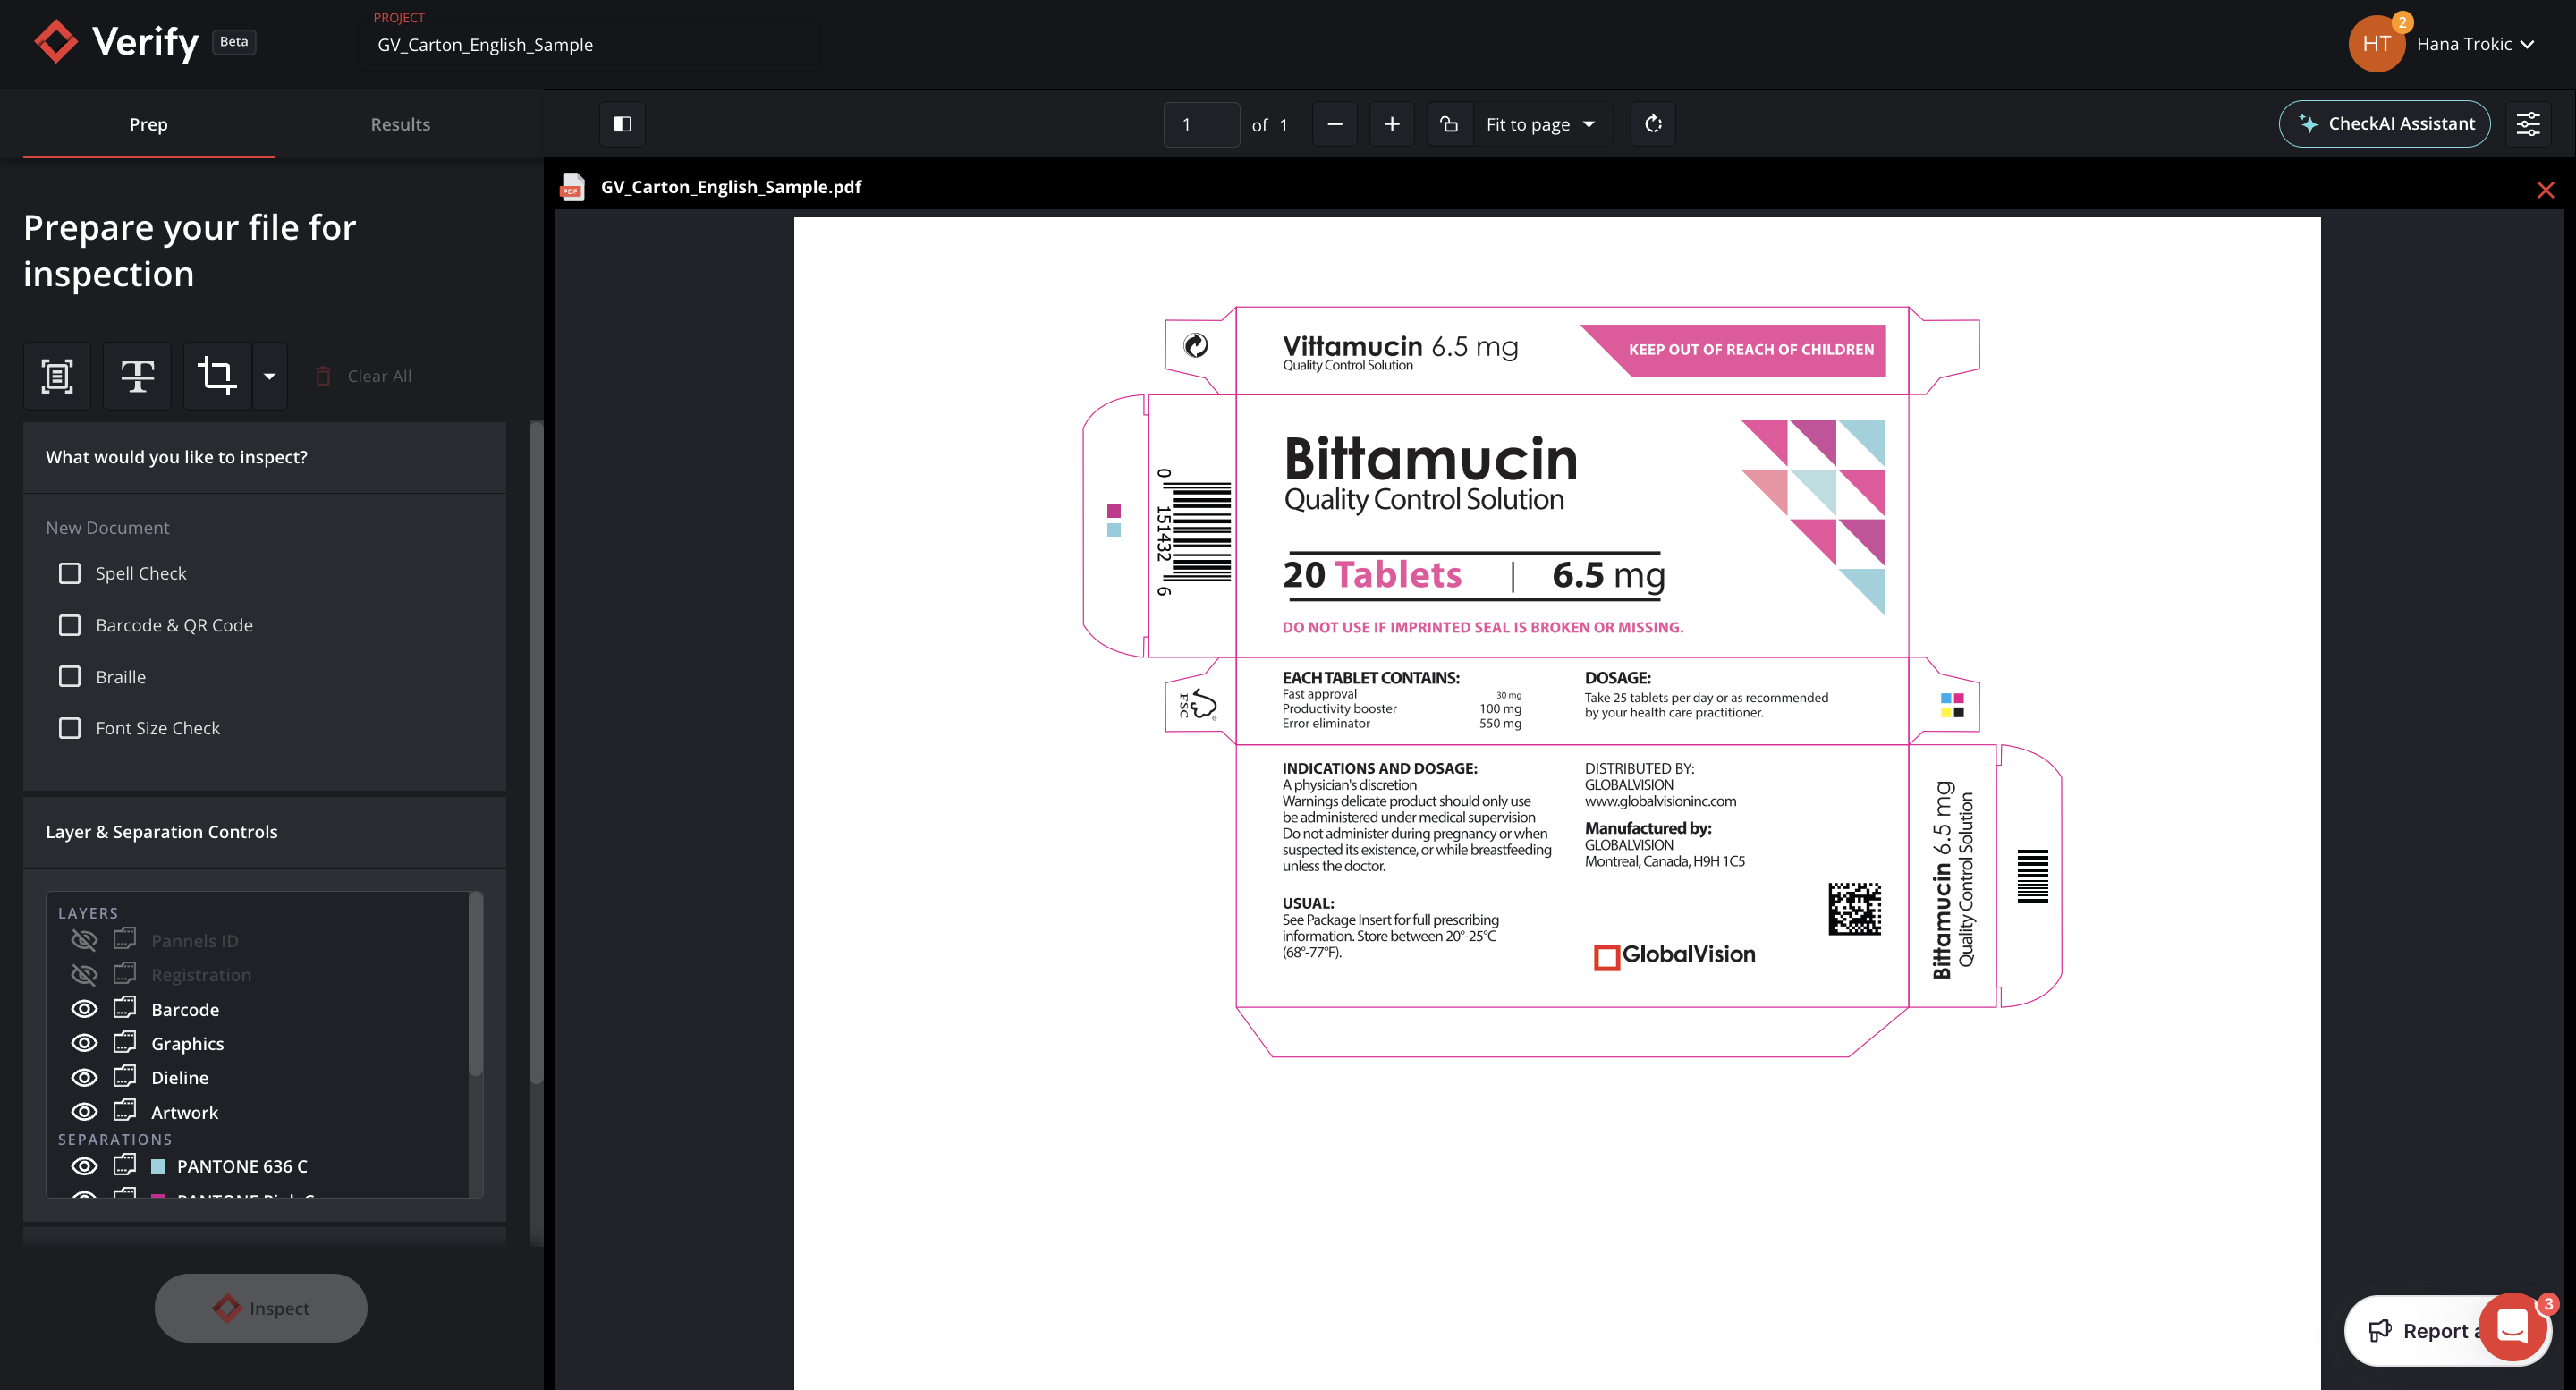Click the Inspect button
This screenshot has height=1390, width=2576.
(x=260, y=1308)
